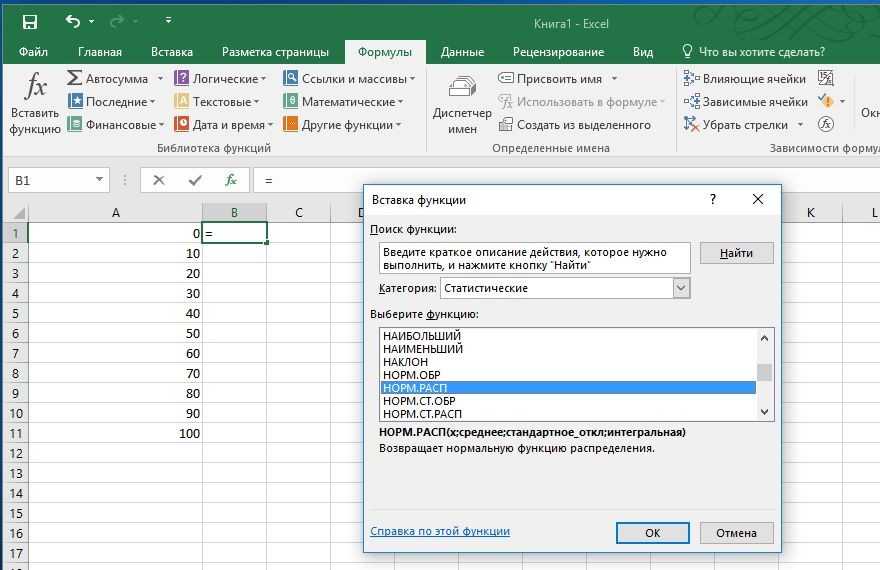Select column A header
The image size is (880, 570).
pos(116,213)
